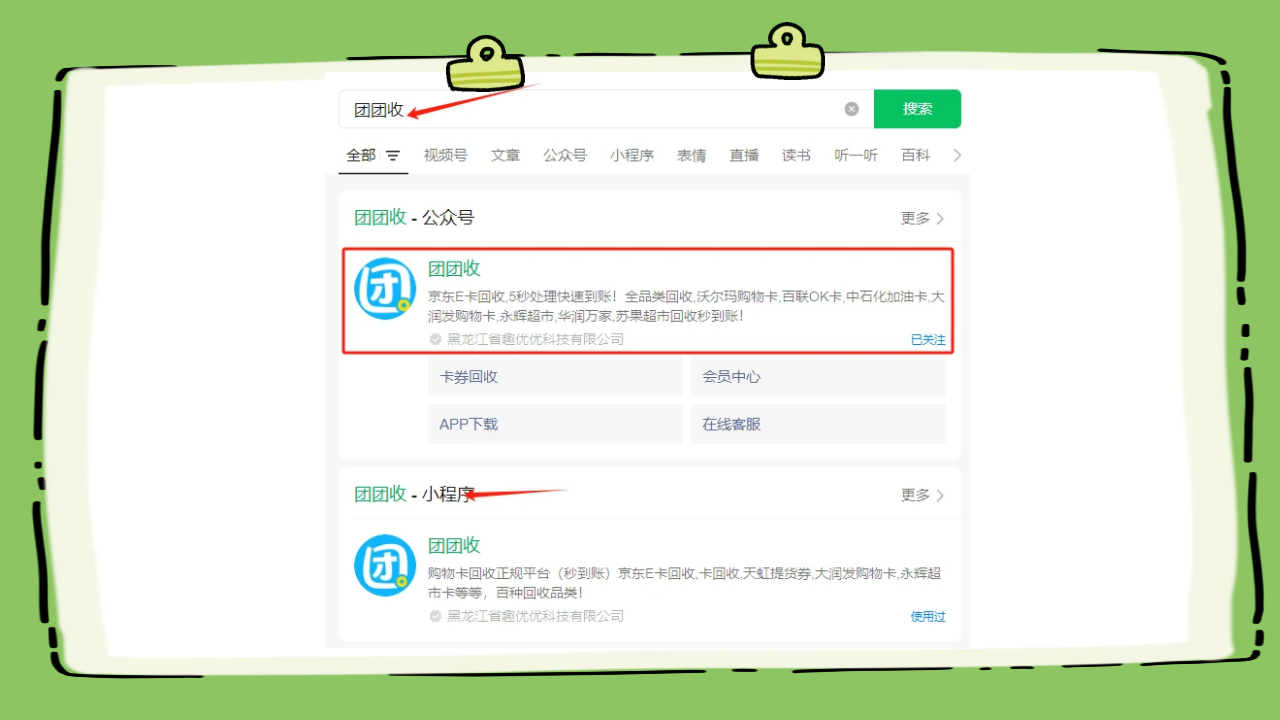Click the 购物卡回收正规平台 mini program description

coord(684,583)
